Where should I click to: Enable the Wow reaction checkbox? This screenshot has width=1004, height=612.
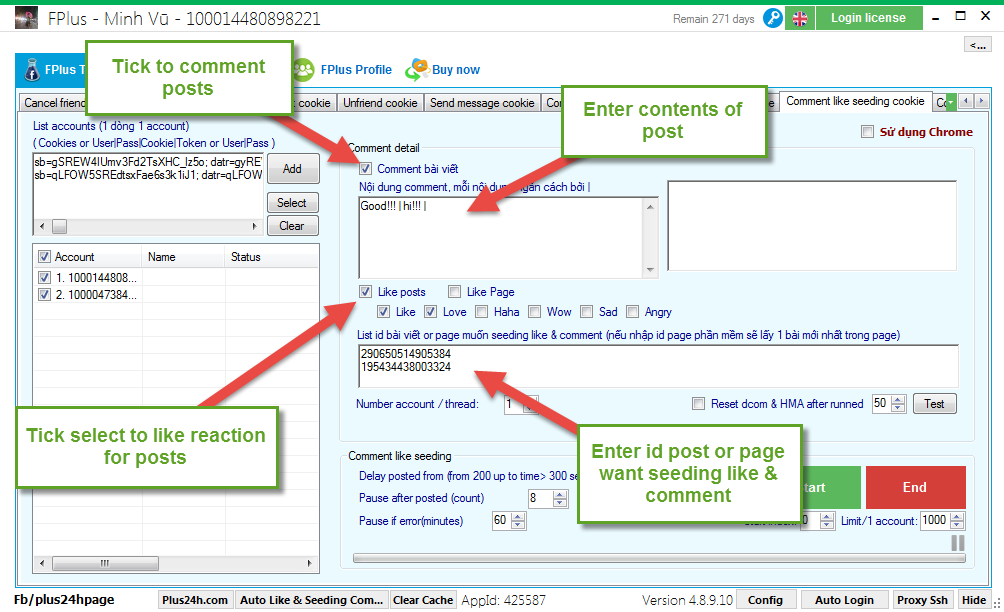coord(535,312)
